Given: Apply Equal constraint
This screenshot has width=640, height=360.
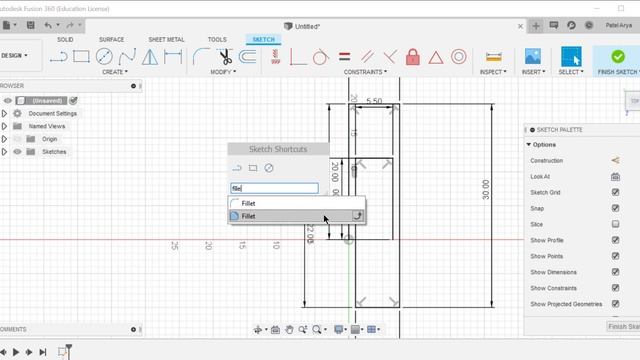Looking at the screenshot, I should coord(344,57).
